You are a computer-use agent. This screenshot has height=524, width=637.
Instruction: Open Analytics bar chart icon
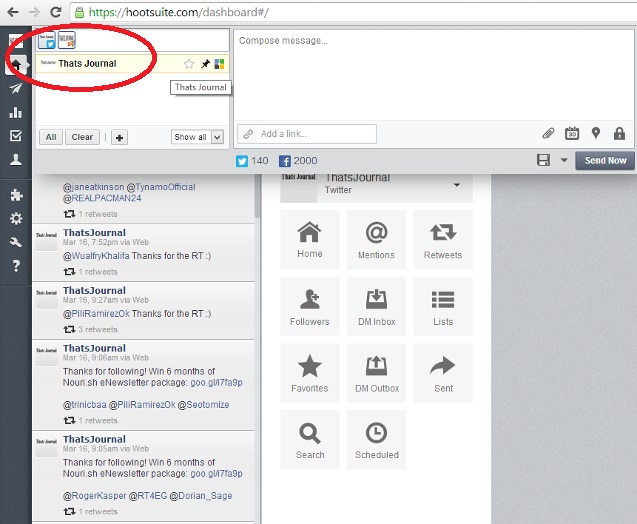click(x=16, y=112)
